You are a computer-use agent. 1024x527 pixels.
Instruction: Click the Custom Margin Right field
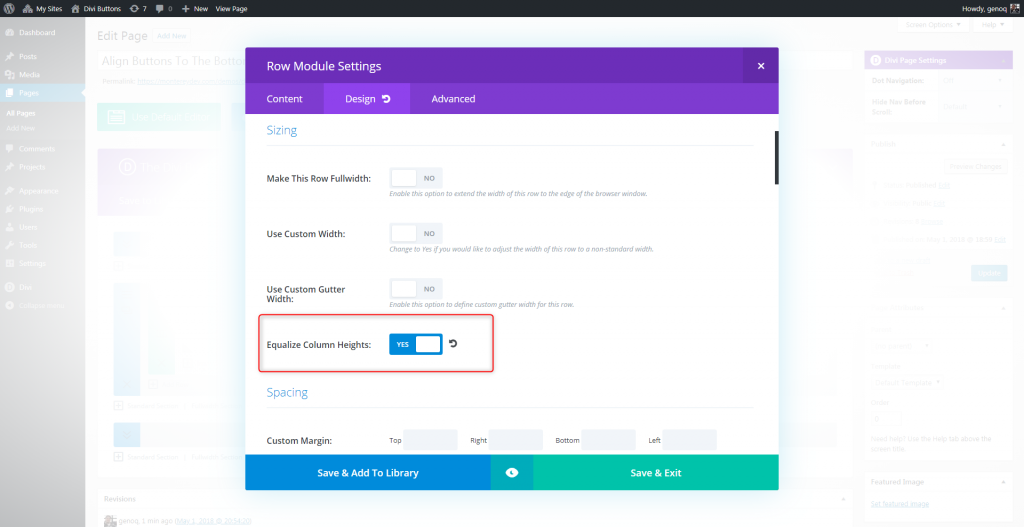[516, 440]
